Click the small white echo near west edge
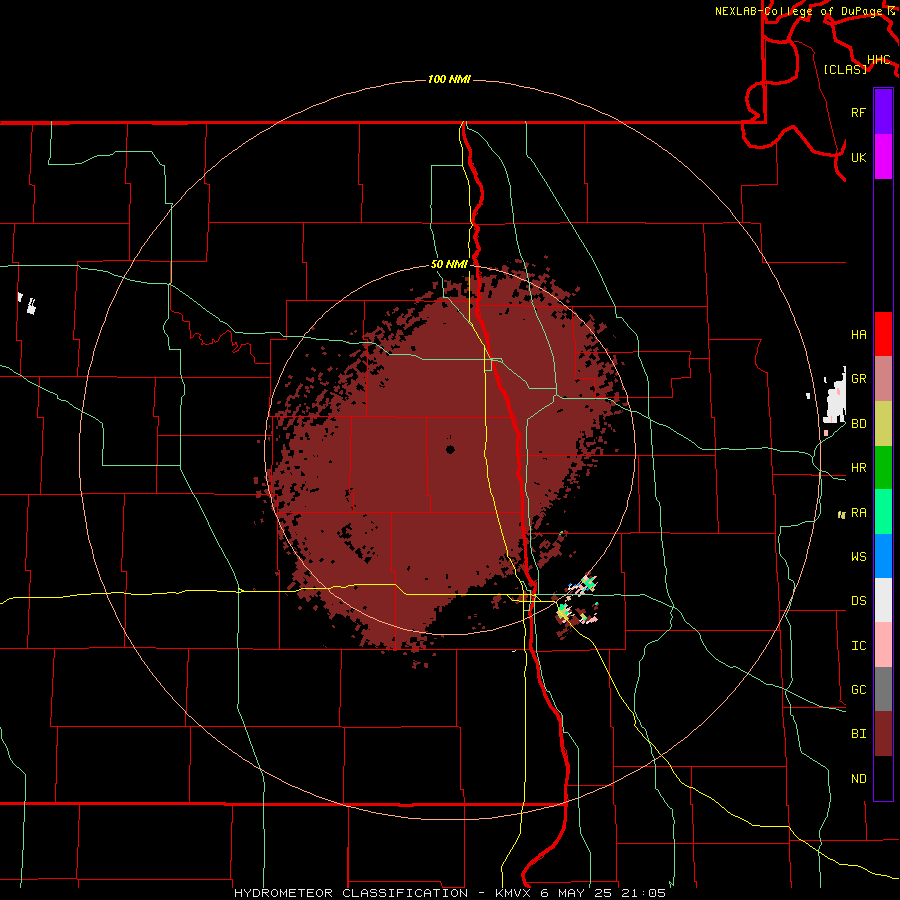This screenshot has width=900, height=900. (32, 306)
